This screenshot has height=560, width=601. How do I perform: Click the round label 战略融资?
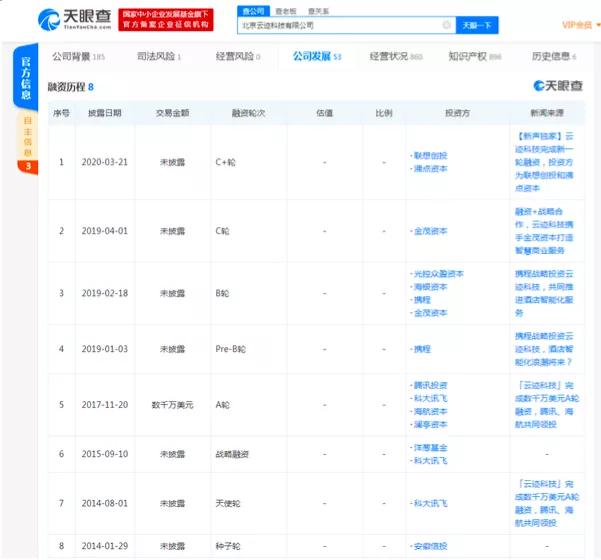point(232,454)
